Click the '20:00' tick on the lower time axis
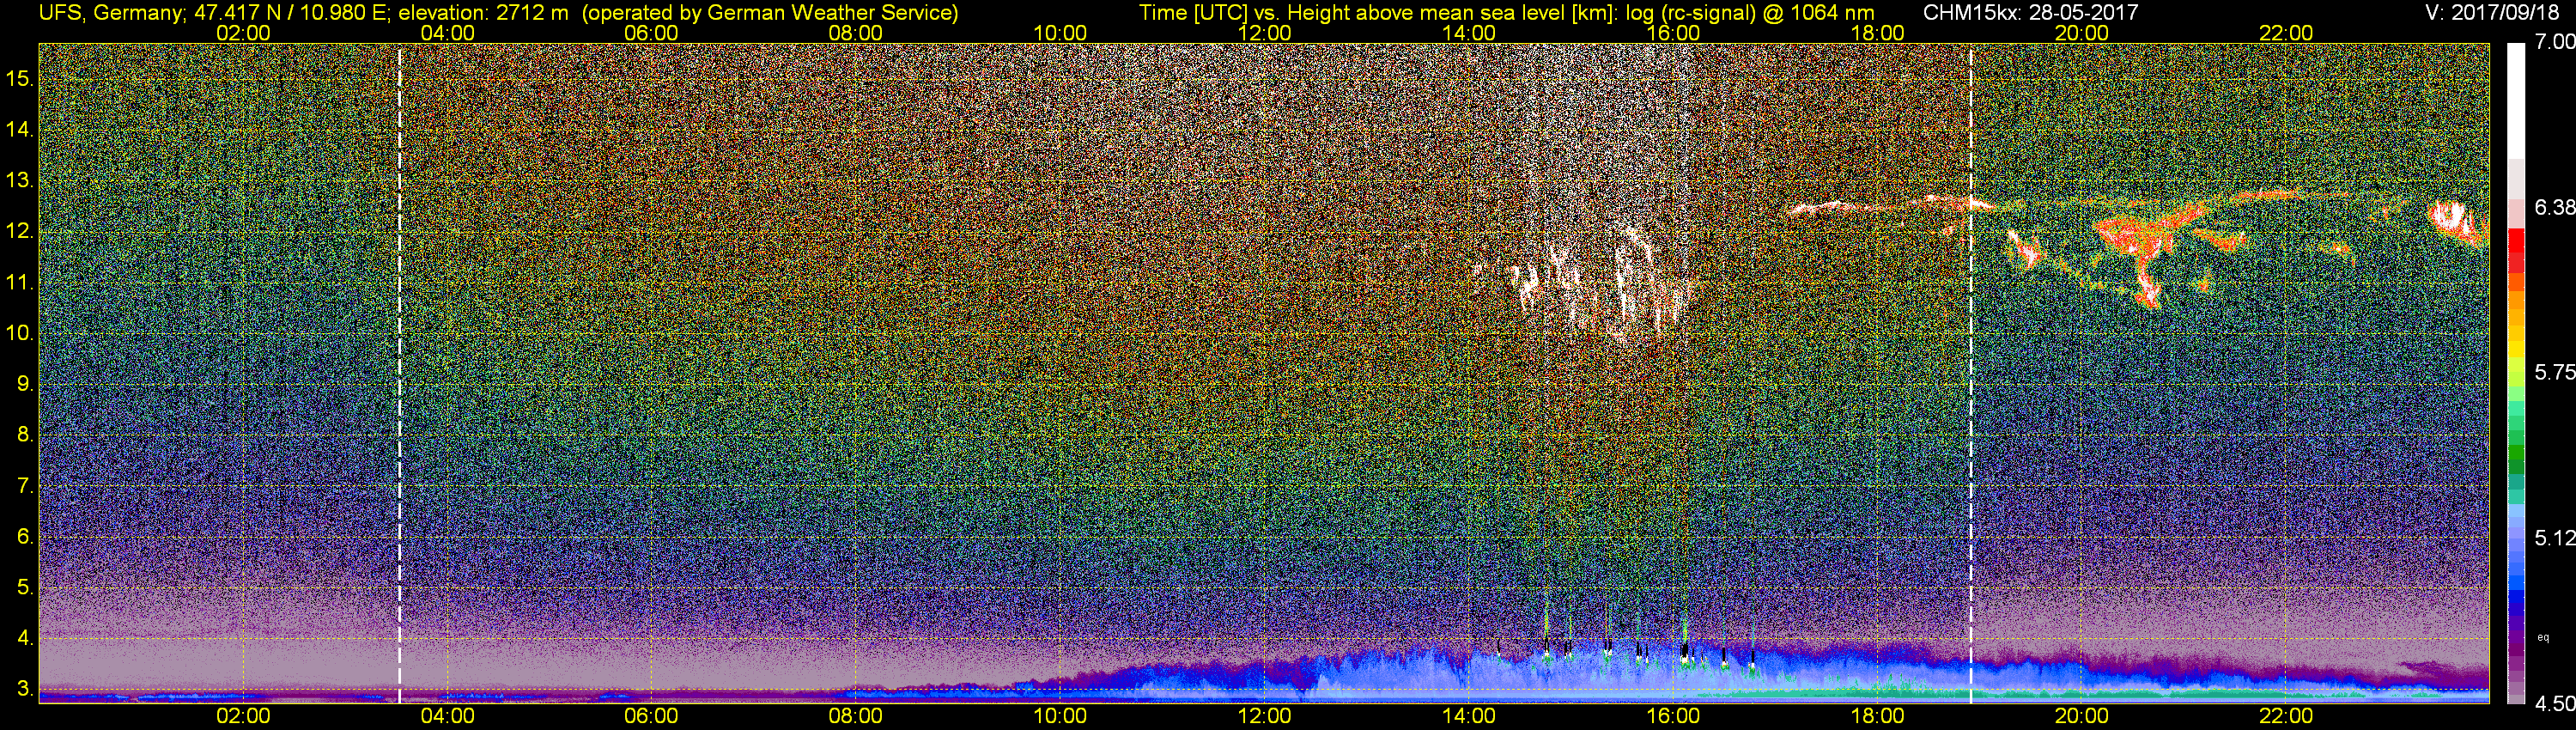2576x730 pixels. [2082, 716]
